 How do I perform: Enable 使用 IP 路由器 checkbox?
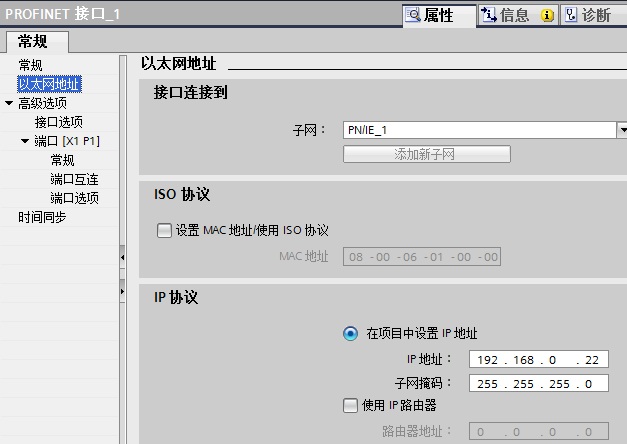[x=350, y=405]
